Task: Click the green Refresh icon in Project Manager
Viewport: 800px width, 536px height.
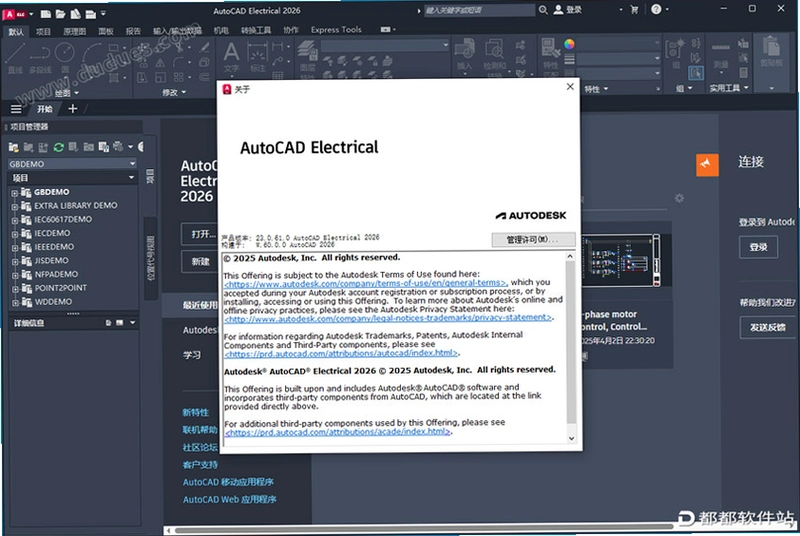Action: click(x=59, y=147)
